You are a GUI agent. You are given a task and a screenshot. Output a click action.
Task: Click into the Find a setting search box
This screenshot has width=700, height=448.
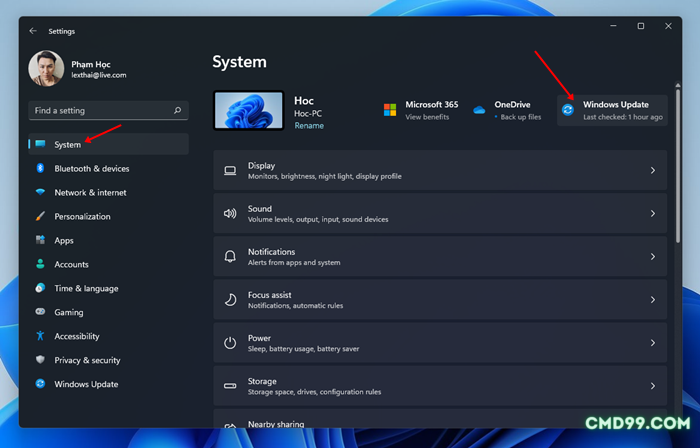tap(108, 110)
